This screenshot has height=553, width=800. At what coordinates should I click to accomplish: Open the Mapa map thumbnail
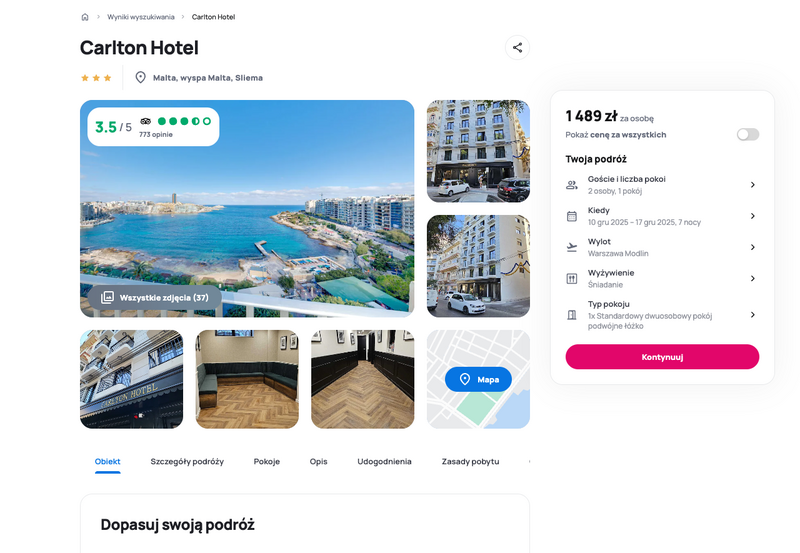click(x=478, y=379)
